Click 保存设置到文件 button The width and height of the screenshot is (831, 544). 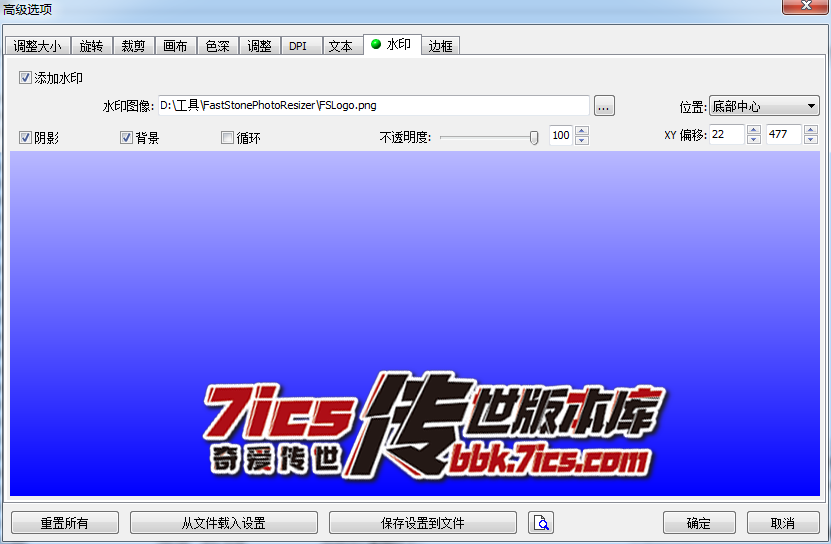(x=422, y=523)
